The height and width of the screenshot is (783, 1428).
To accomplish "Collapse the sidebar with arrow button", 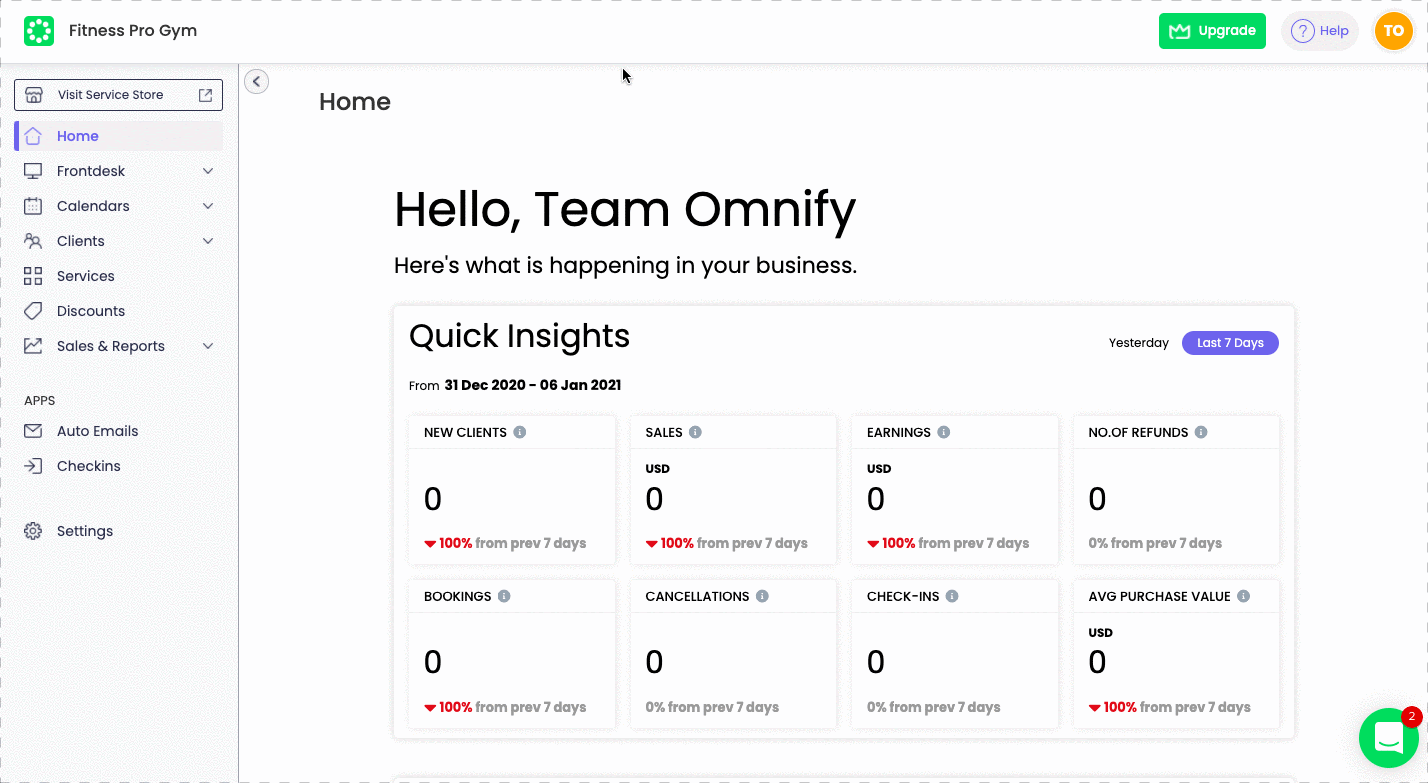I will pyautogui.click(x=257, y=82).
